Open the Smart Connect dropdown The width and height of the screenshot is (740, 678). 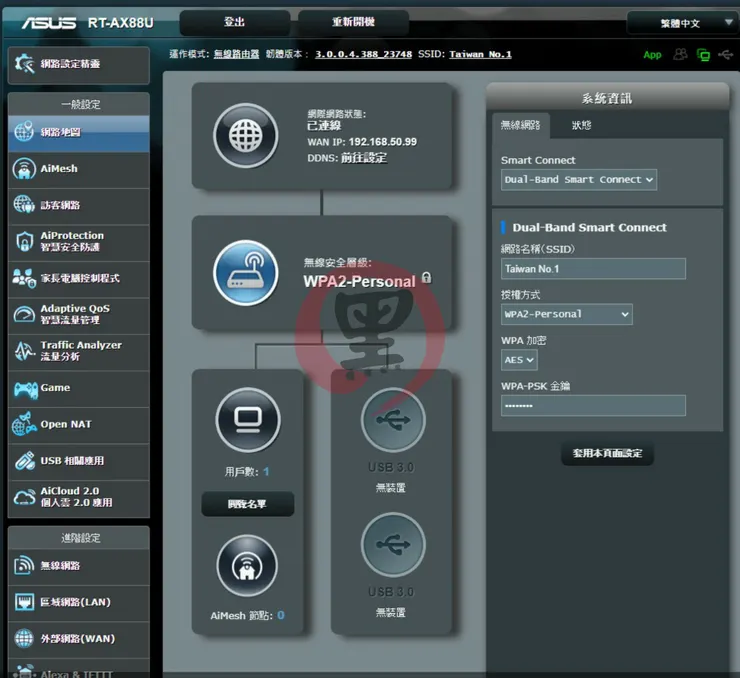(579, 180)
